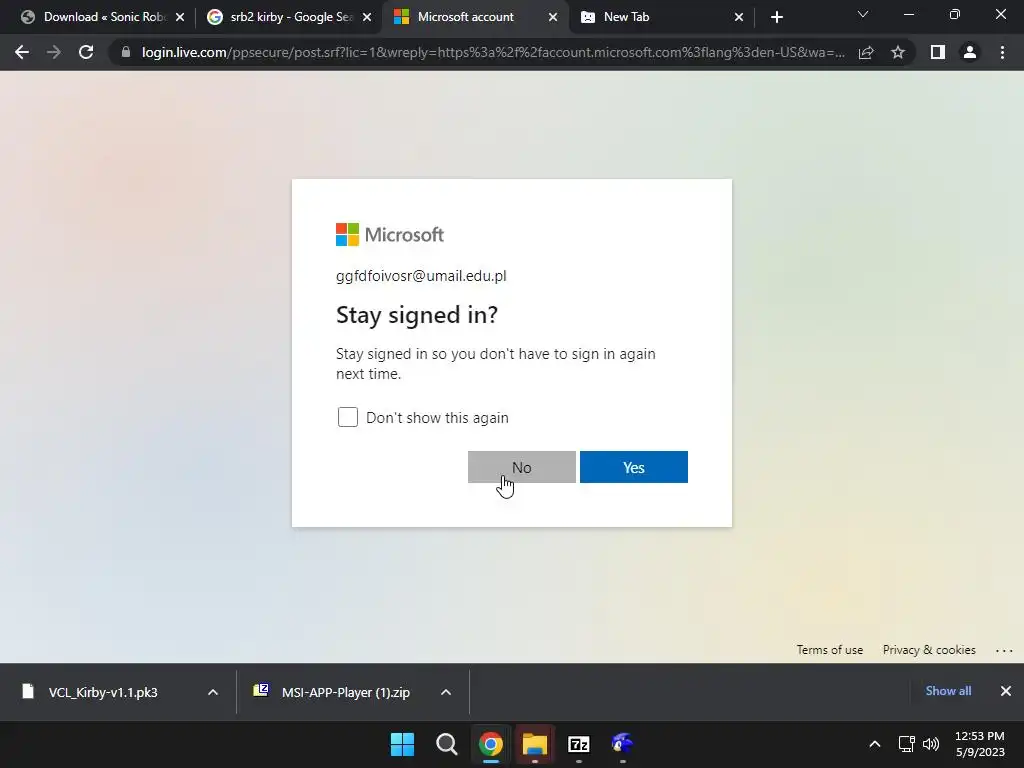
Task: Check the Don't show this again box
Action: coord(347,417)
